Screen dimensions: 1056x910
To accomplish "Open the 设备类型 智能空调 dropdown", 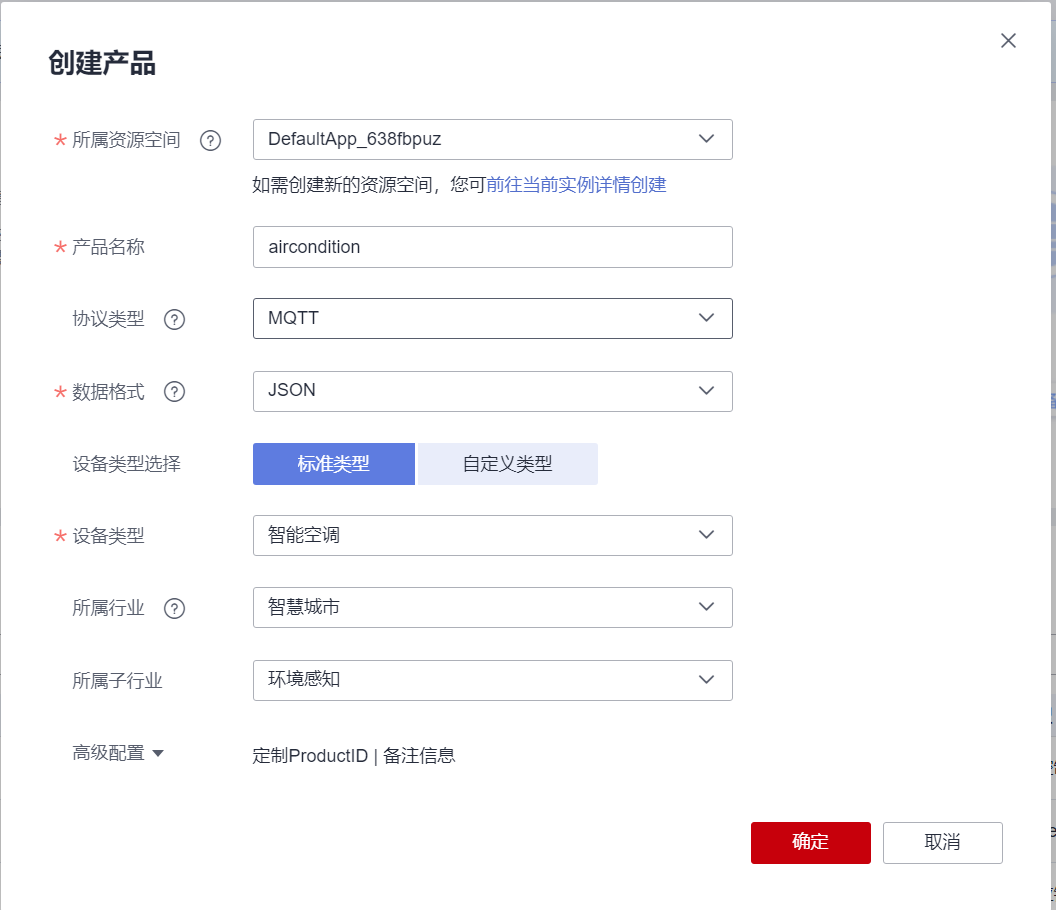I will coord(492,536).
